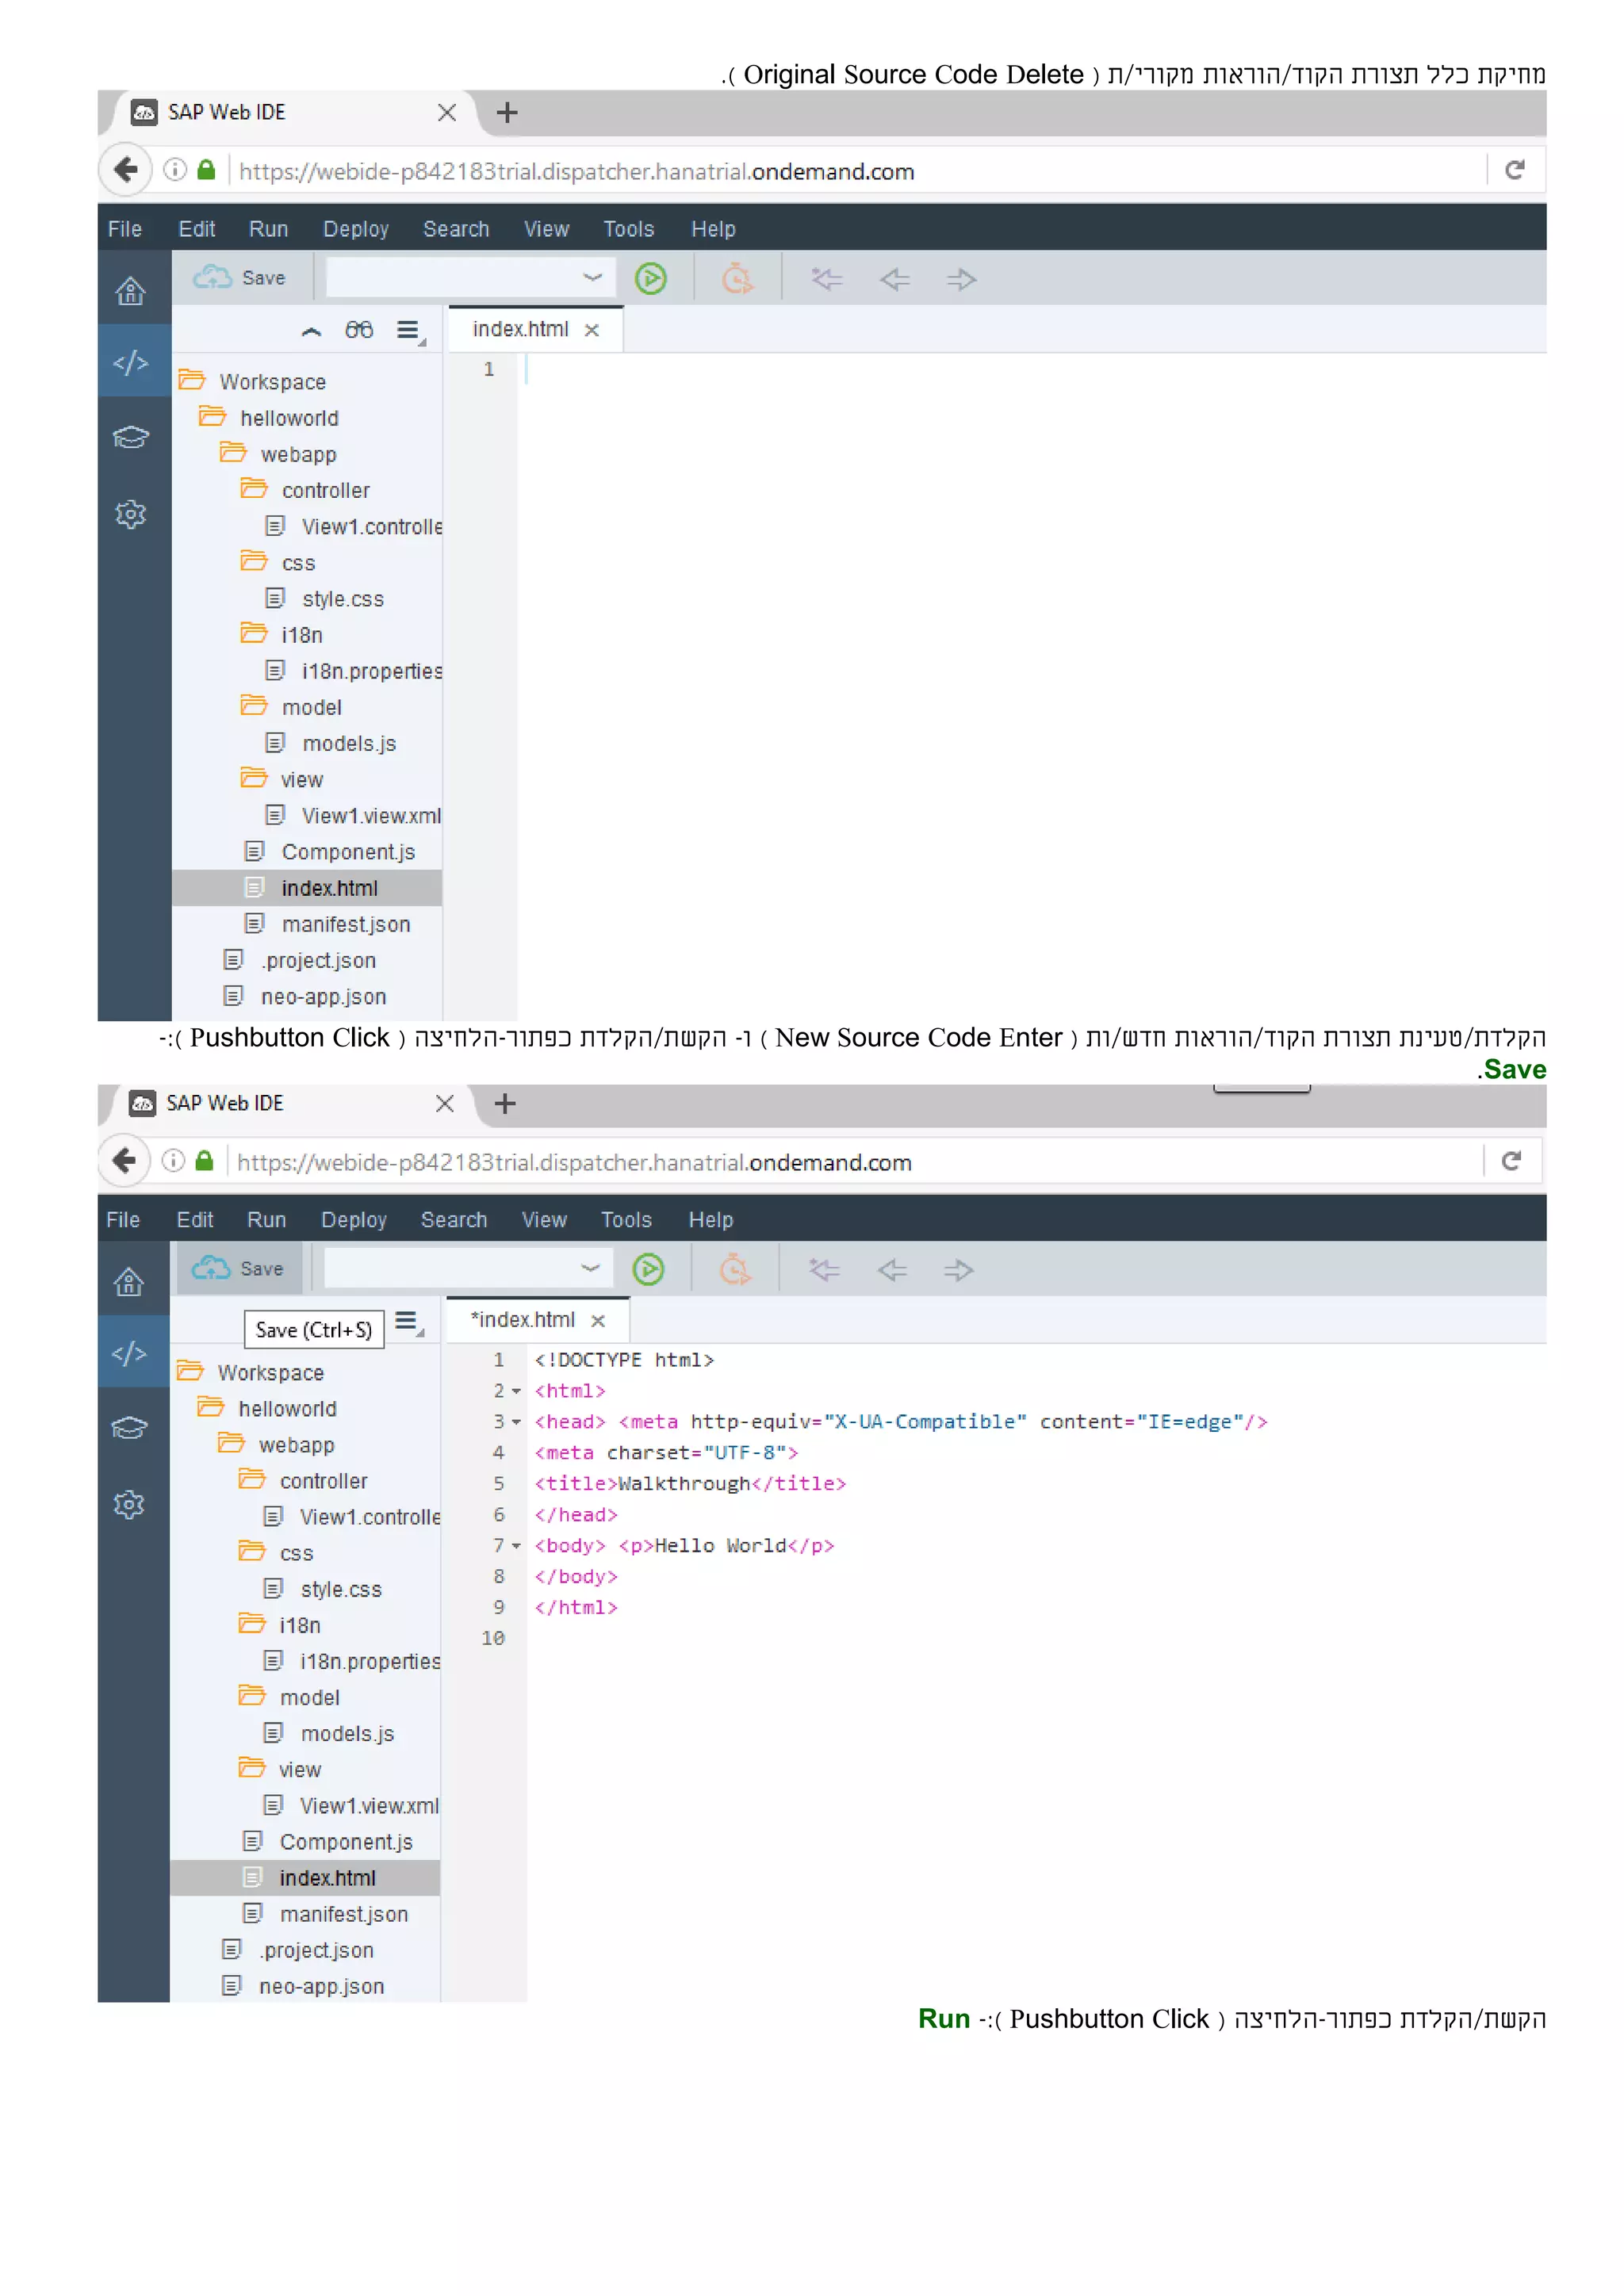Open the toolbar combo box dropdown in the empty-editor window
1624x2296 pixels.
[592, 277]
